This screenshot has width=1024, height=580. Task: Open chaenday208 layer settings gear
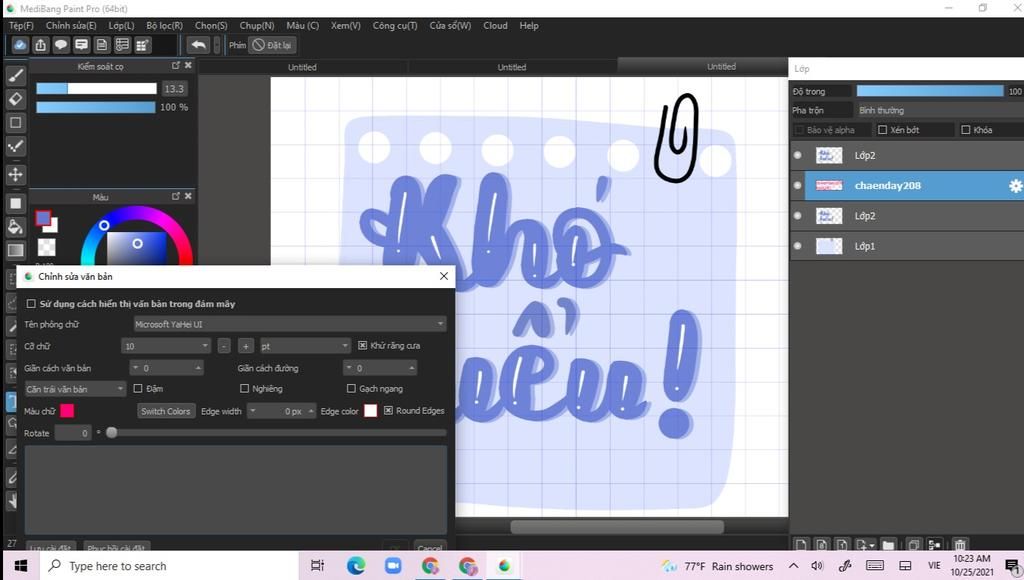pyautogui.click(x=1015, y=185)
